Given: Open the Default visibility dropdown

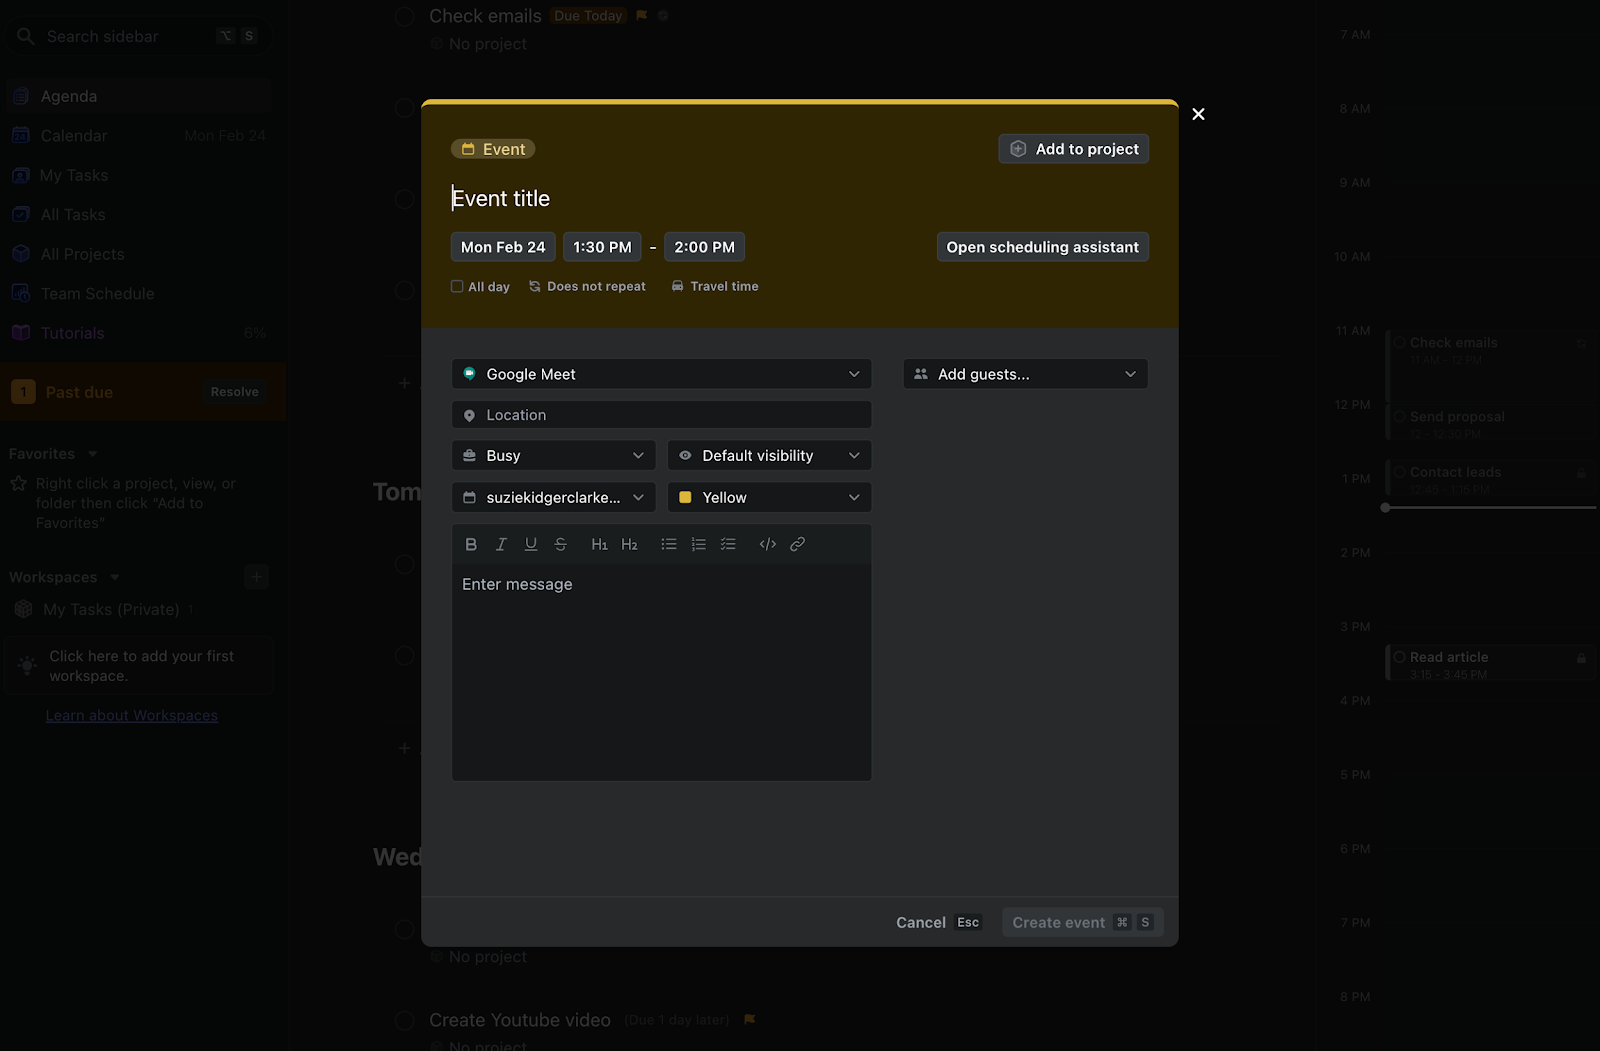Looking at the screenshot, I should [770, 456].
